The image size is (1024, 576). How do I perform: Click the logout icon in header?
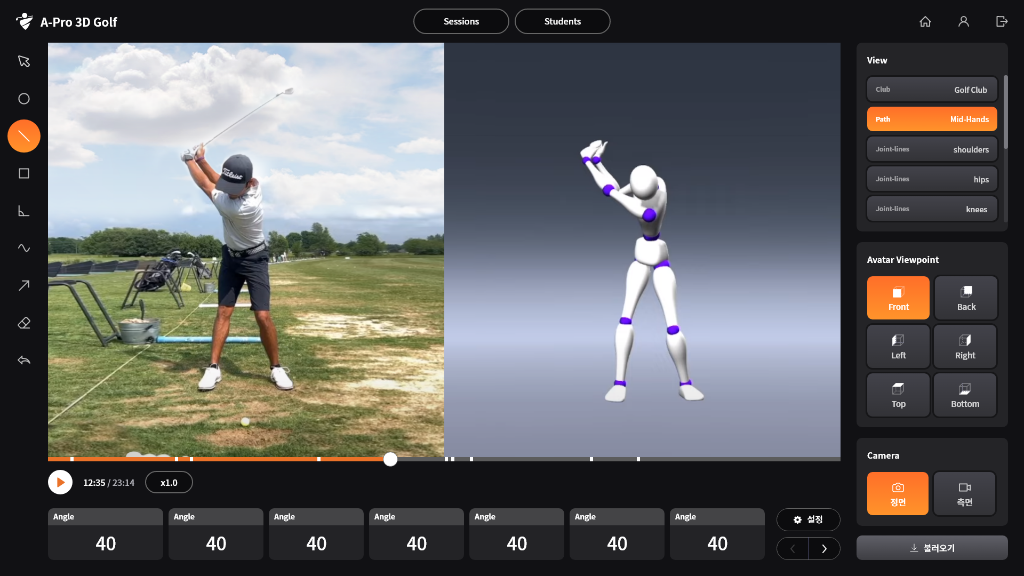[x=1001, y=21]
